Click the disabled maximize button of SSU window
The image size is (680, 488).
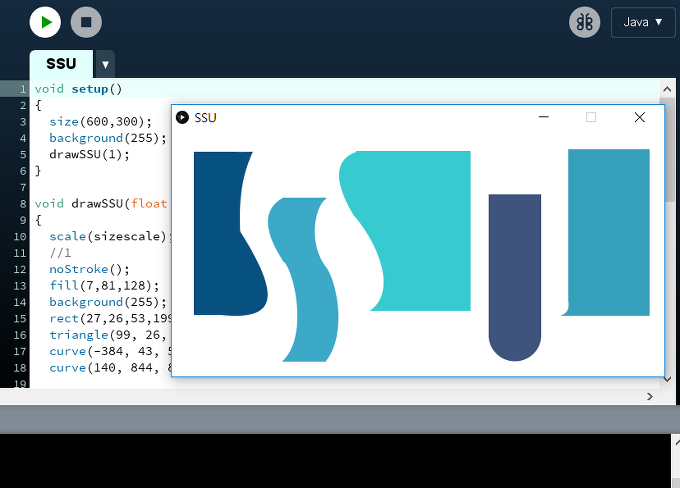(591, 117)
